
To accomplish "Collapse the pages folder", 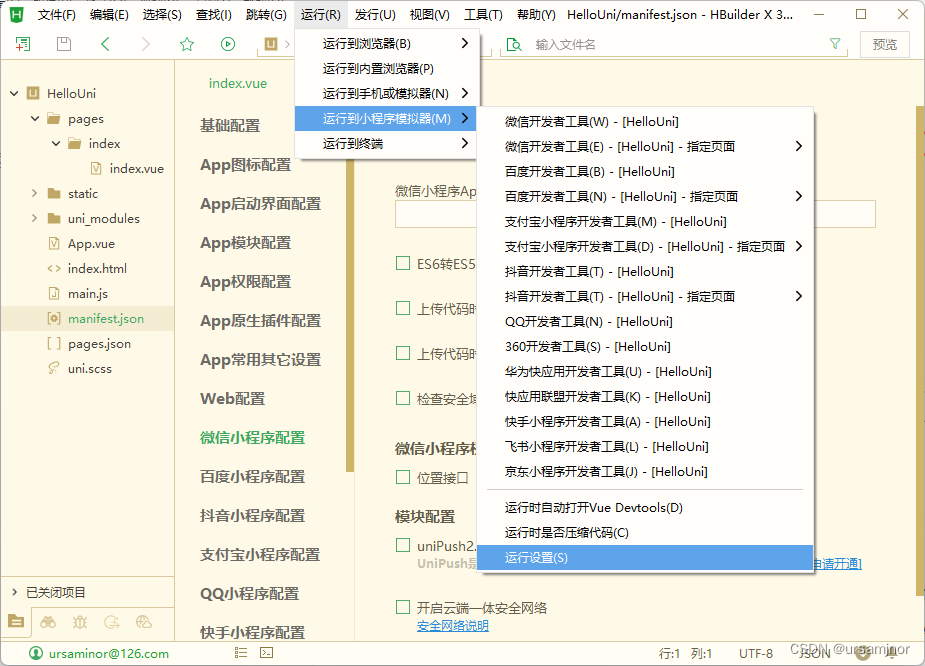I will 35,119.
